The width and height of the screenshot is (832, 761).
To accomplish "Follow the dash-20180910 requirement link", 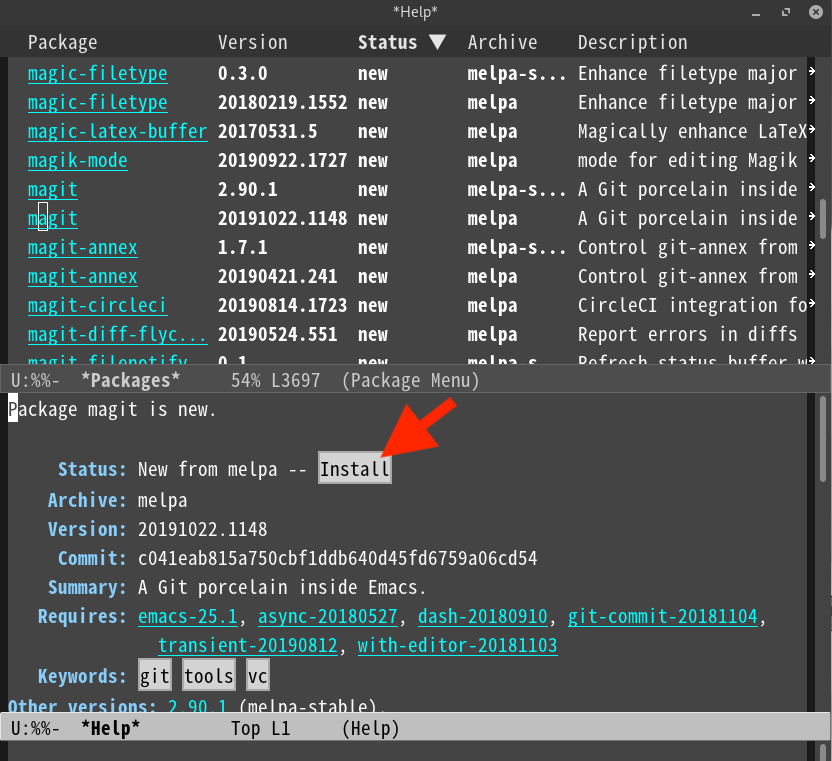I will click(x=483, y=617).
